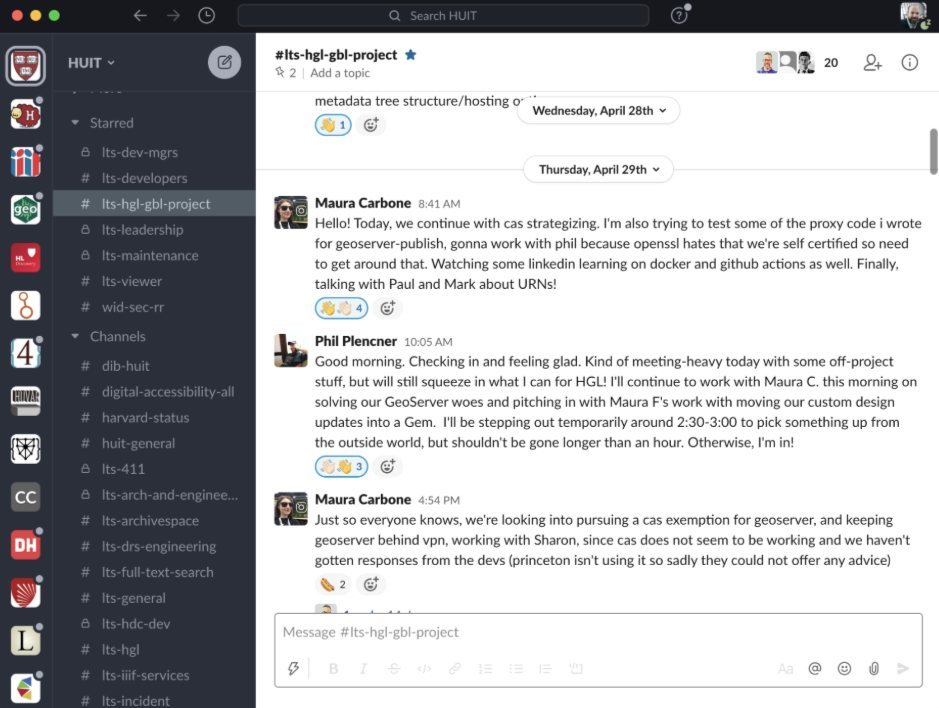Create an ordered list in composer
Screen dimensions: 939x708
pyautogui.click(x=485, y=668)
